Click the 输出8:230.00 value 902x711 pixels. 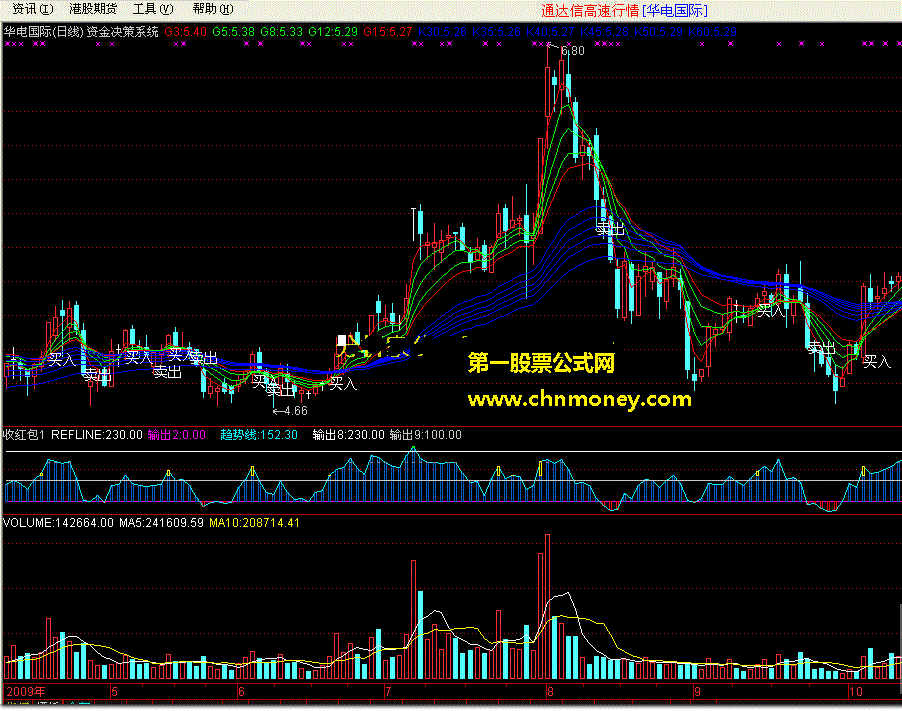(x=348, y=435)
